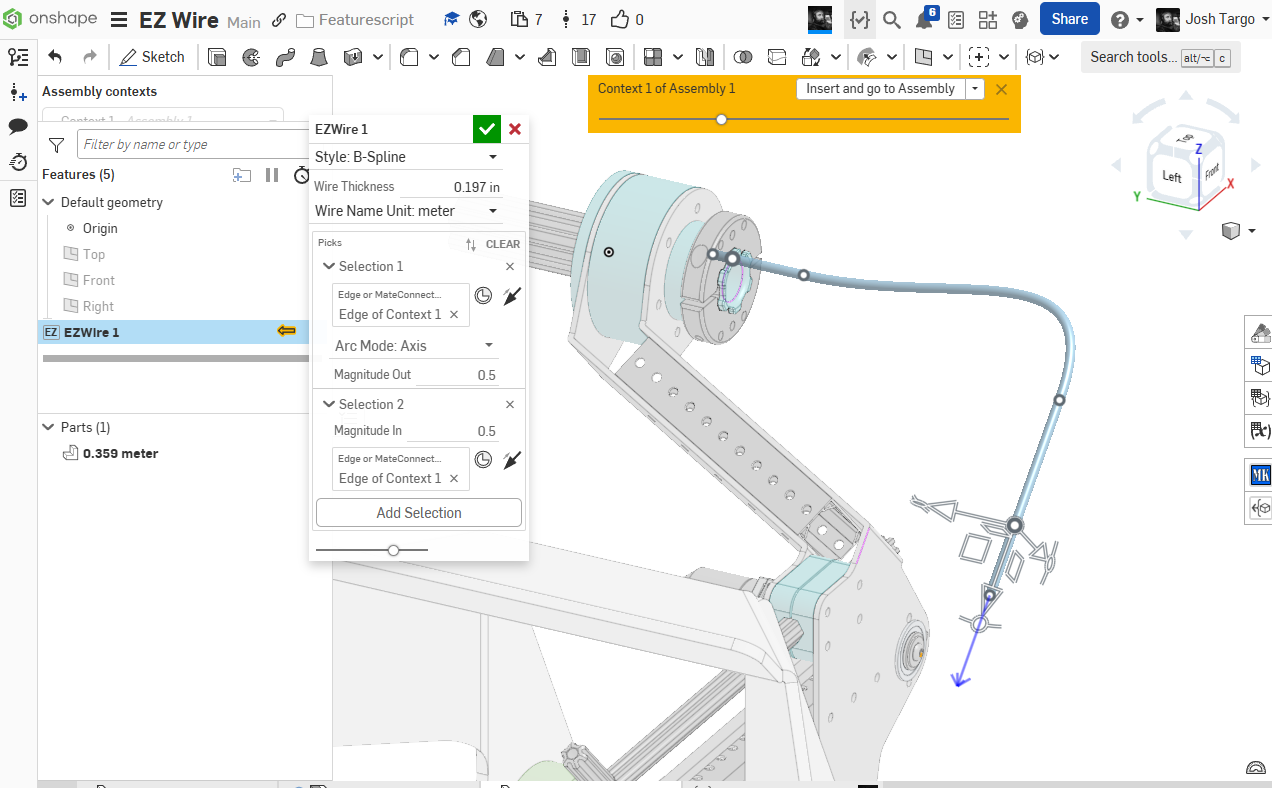1272x788 pixels.
Task: Select the EZWire 1 feature
Action: pos(173,332)
